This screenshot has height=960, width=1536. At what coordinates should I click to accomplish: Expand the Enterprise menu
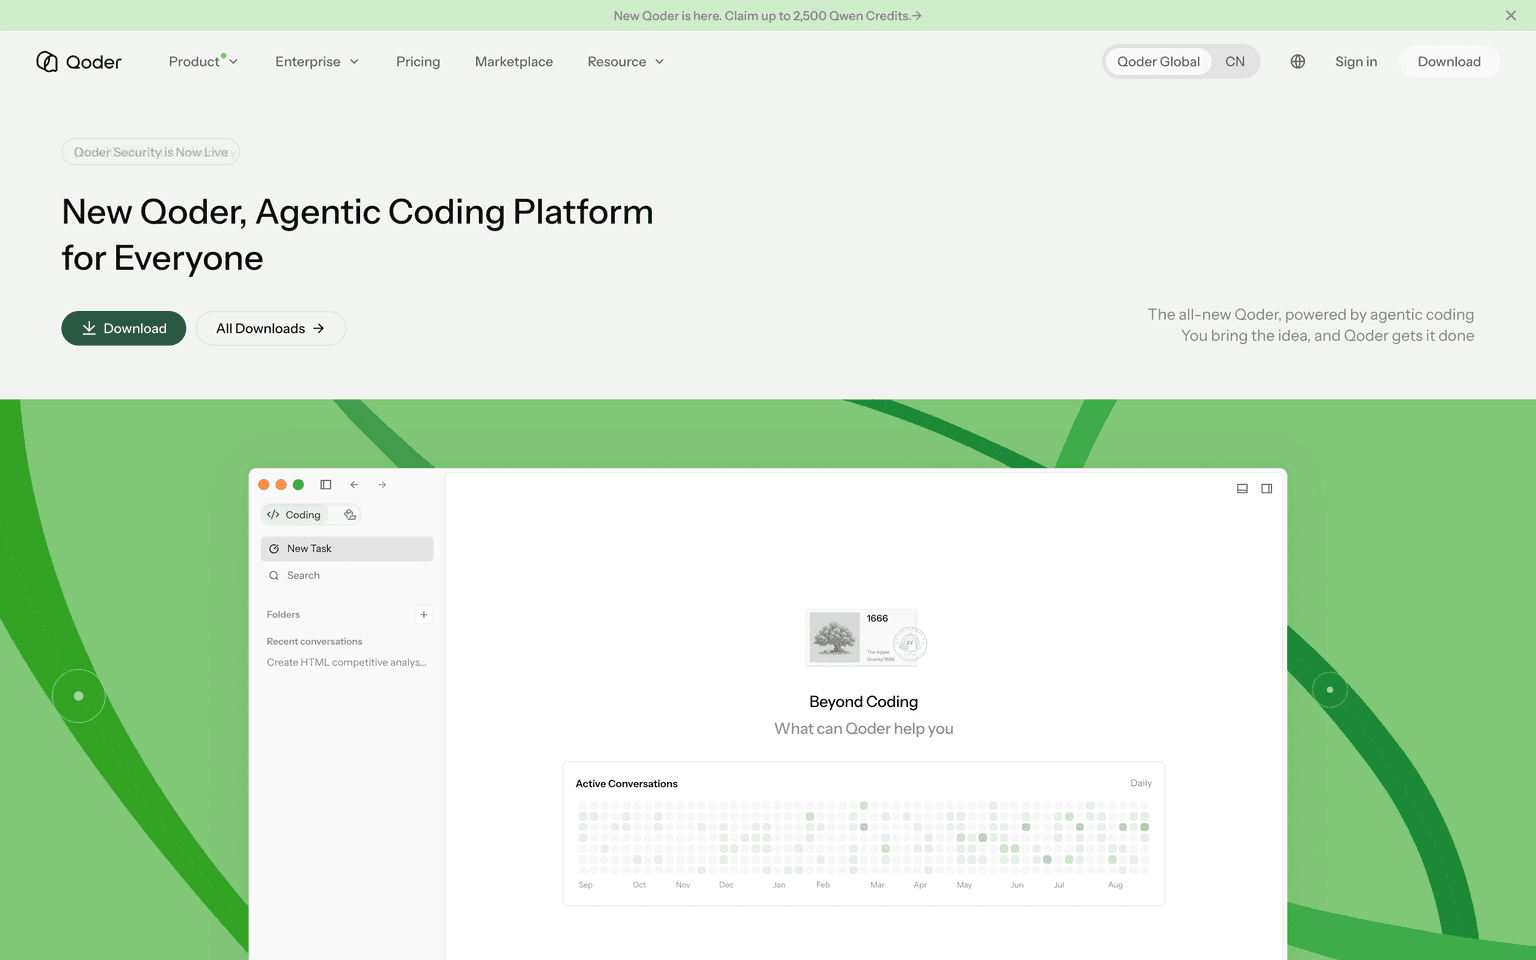coord(317,62)
